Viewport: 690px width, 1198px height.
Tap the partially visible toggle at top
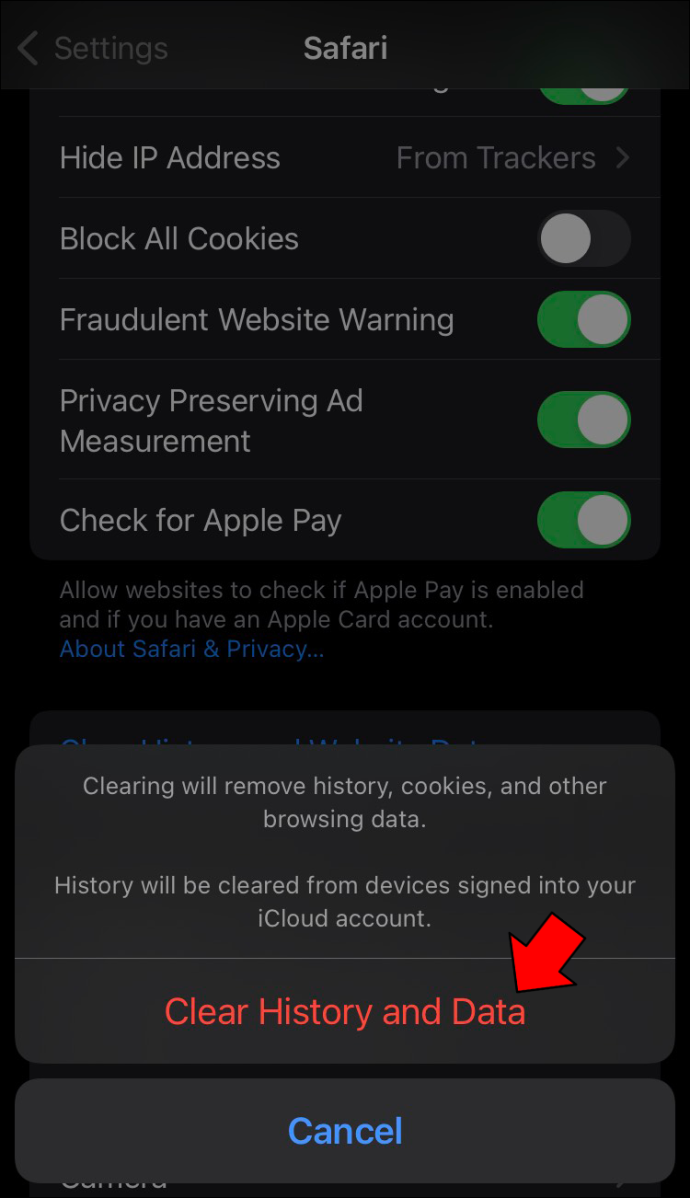[584, 96]
